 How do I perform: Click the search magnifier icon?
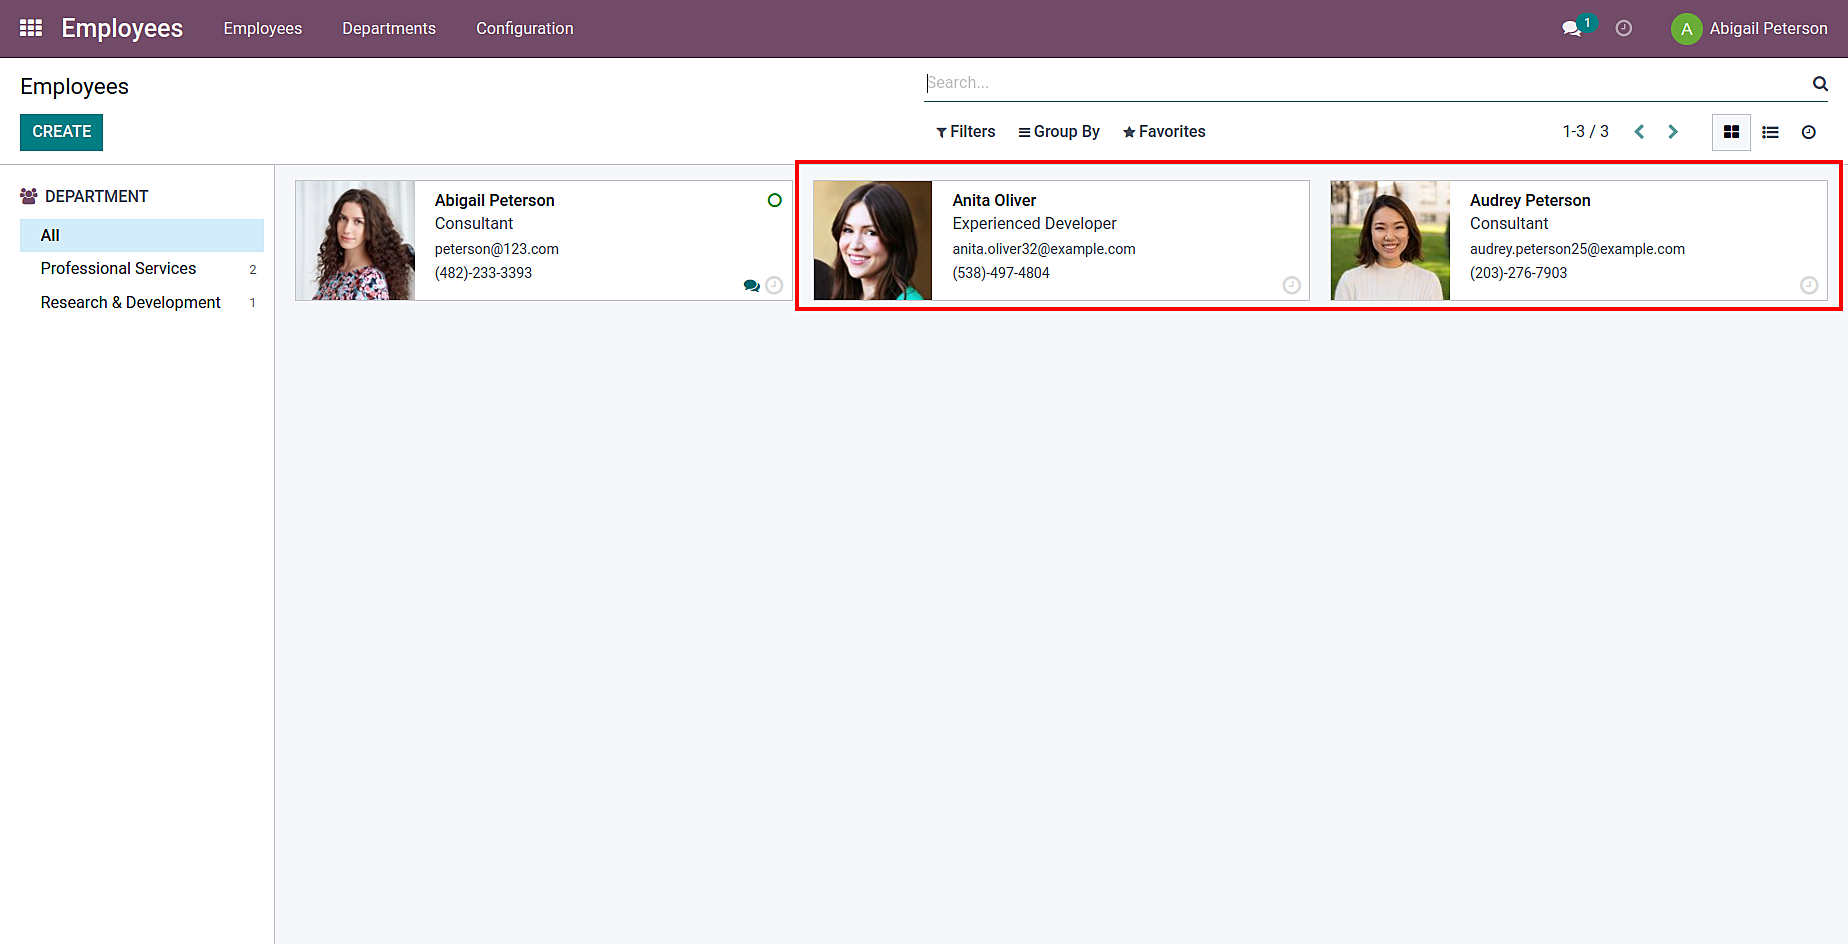coord(1820,84)
